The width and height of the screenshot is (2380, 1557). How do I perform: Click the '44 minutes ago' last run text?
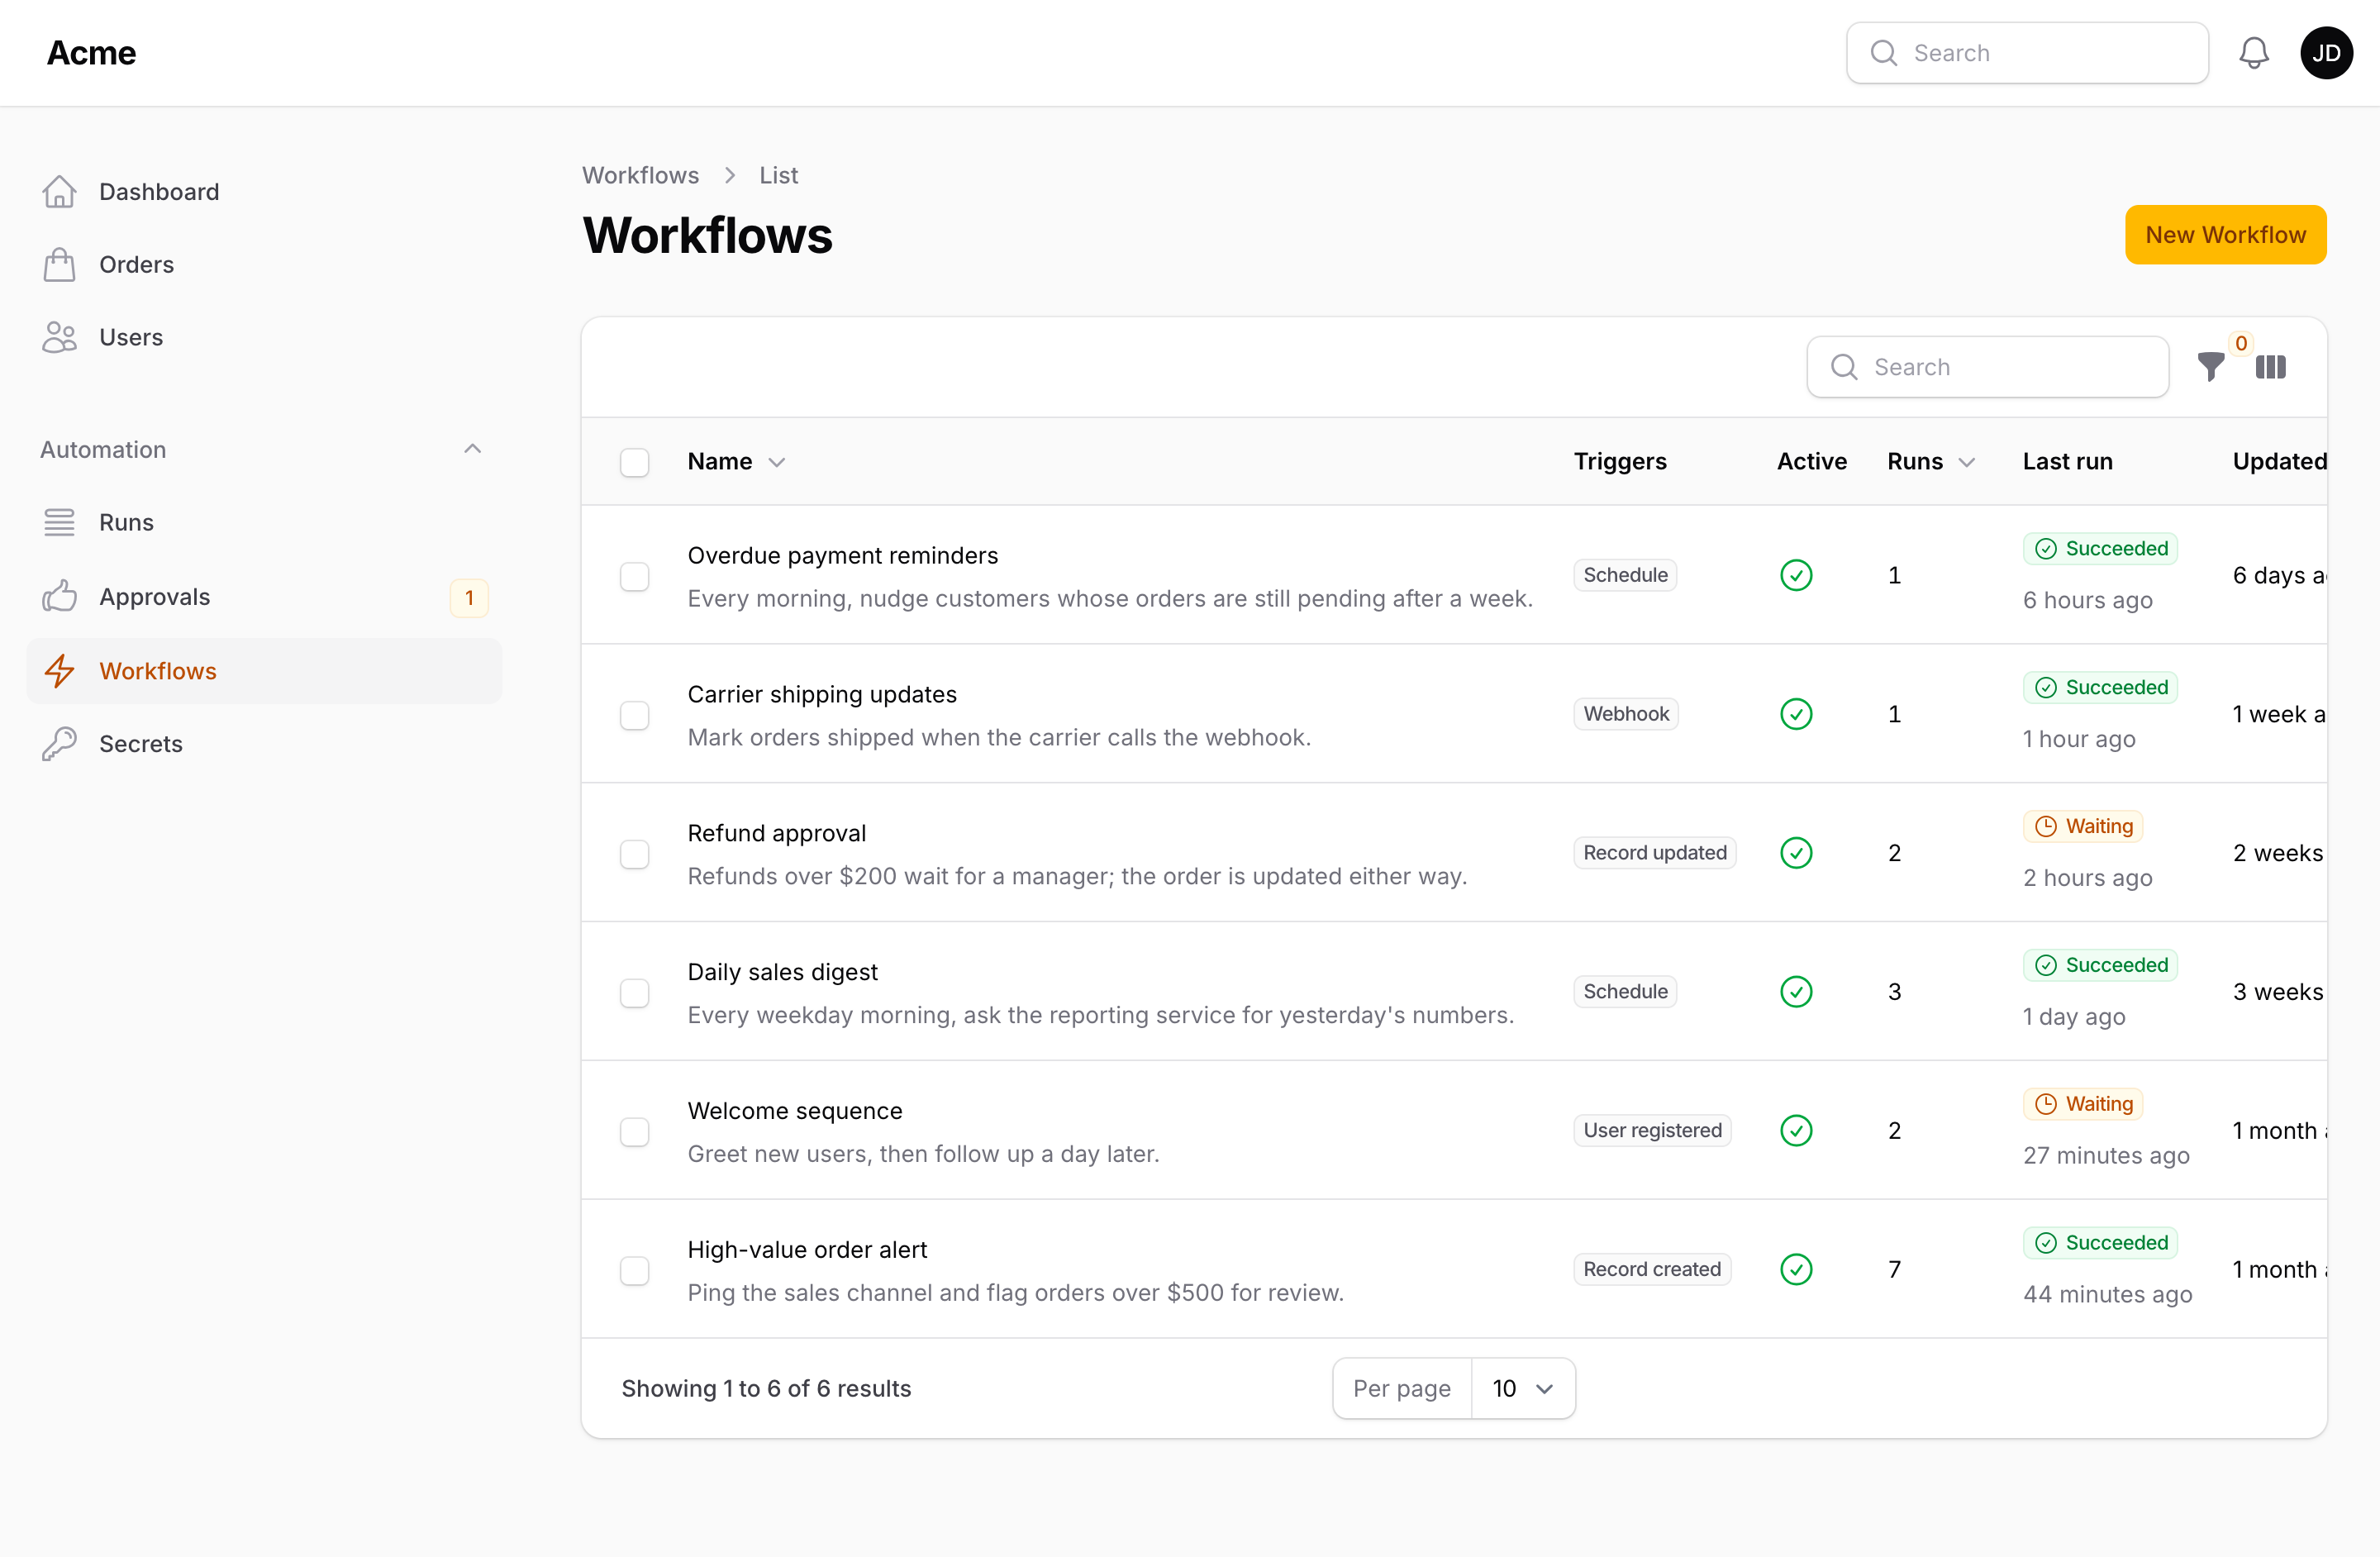(2107, 1294)
